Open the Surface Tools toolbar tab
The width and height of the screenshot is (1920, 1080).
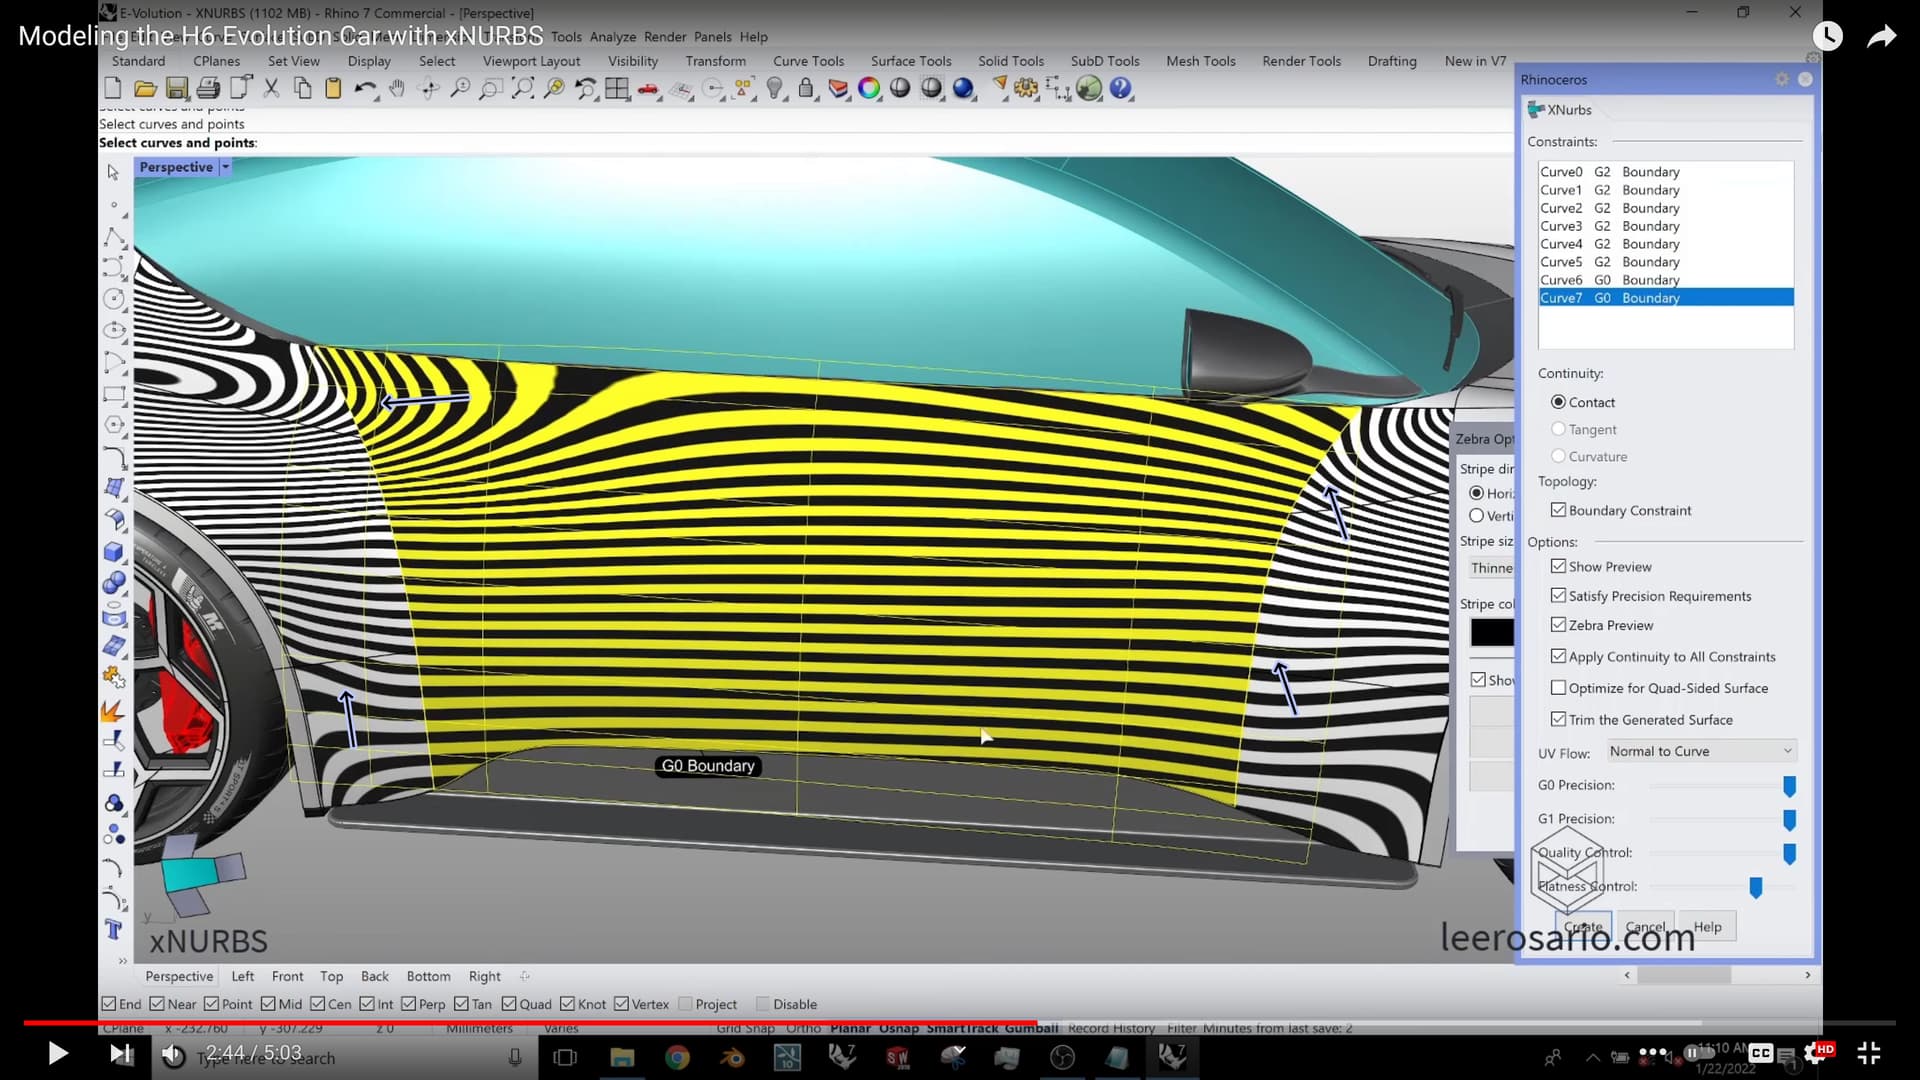(911, 61)
